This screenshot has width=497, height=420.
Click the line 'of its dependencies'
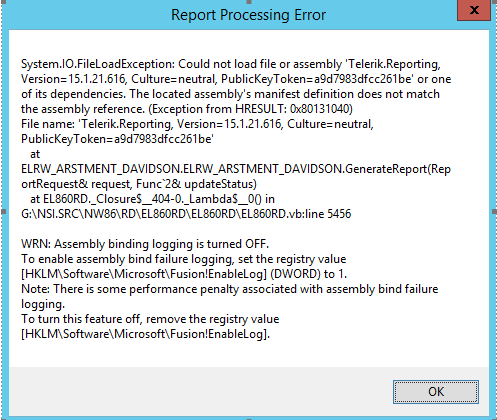(x=230, y=94)
